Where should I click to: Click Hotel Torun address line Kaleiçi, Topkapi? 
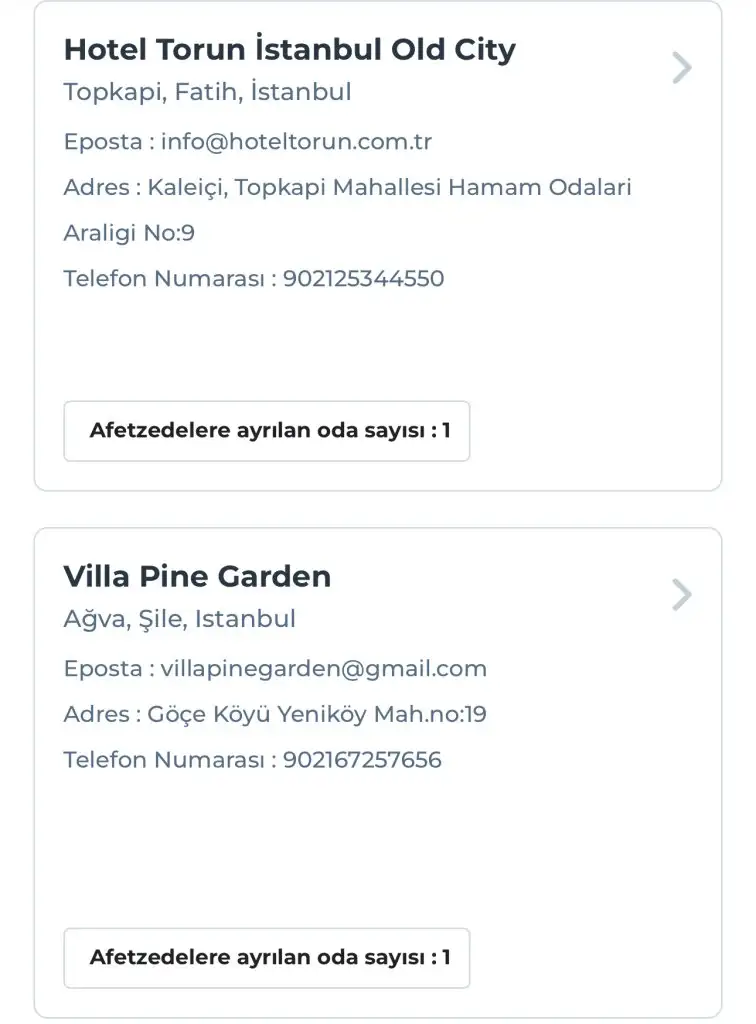point(390,187)
